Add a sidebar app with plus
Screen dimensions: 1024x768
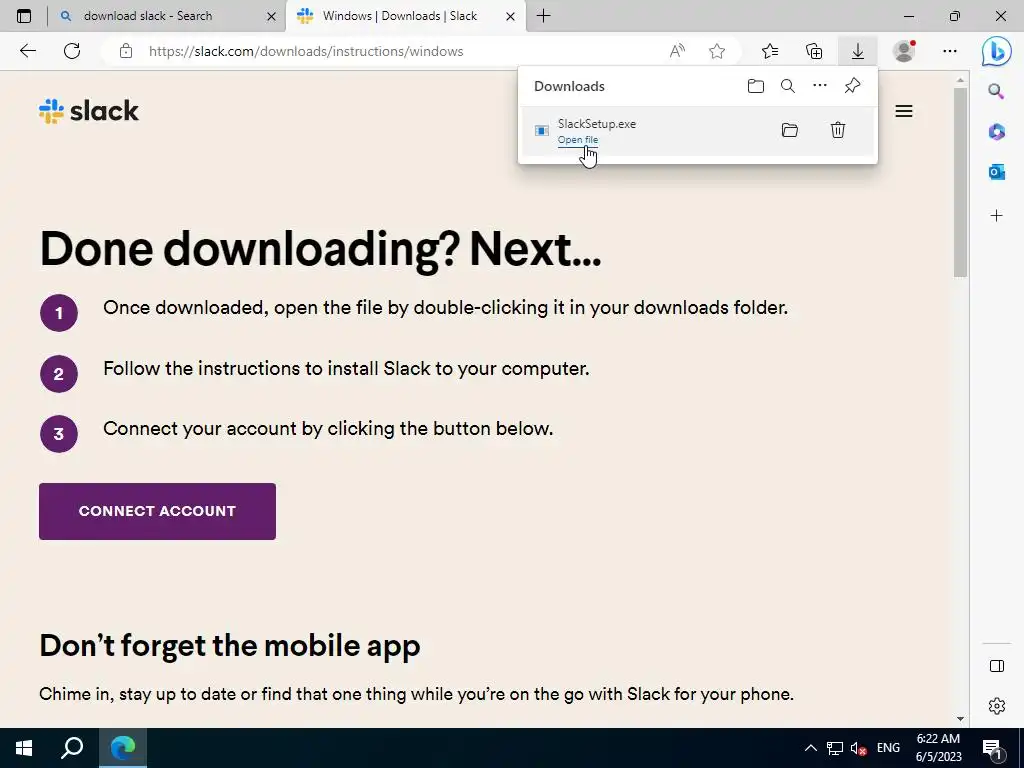click(x=996, y=216)
